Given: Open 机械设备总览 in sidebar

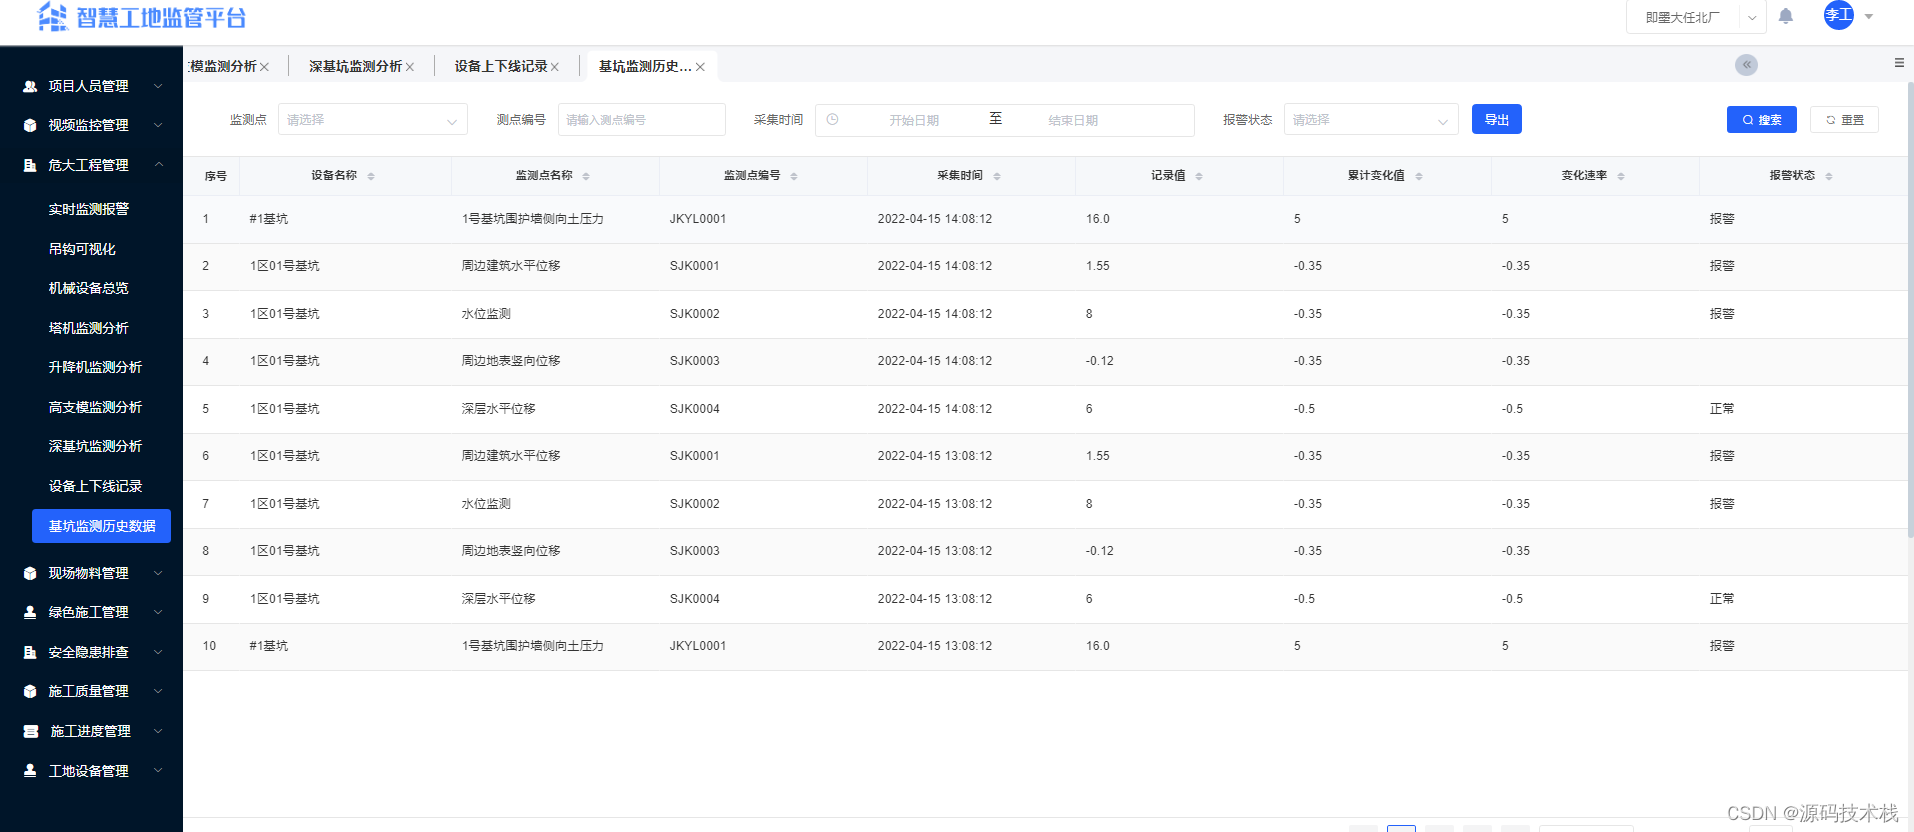Looking at the screenshot, I should [x=89, y=288].
